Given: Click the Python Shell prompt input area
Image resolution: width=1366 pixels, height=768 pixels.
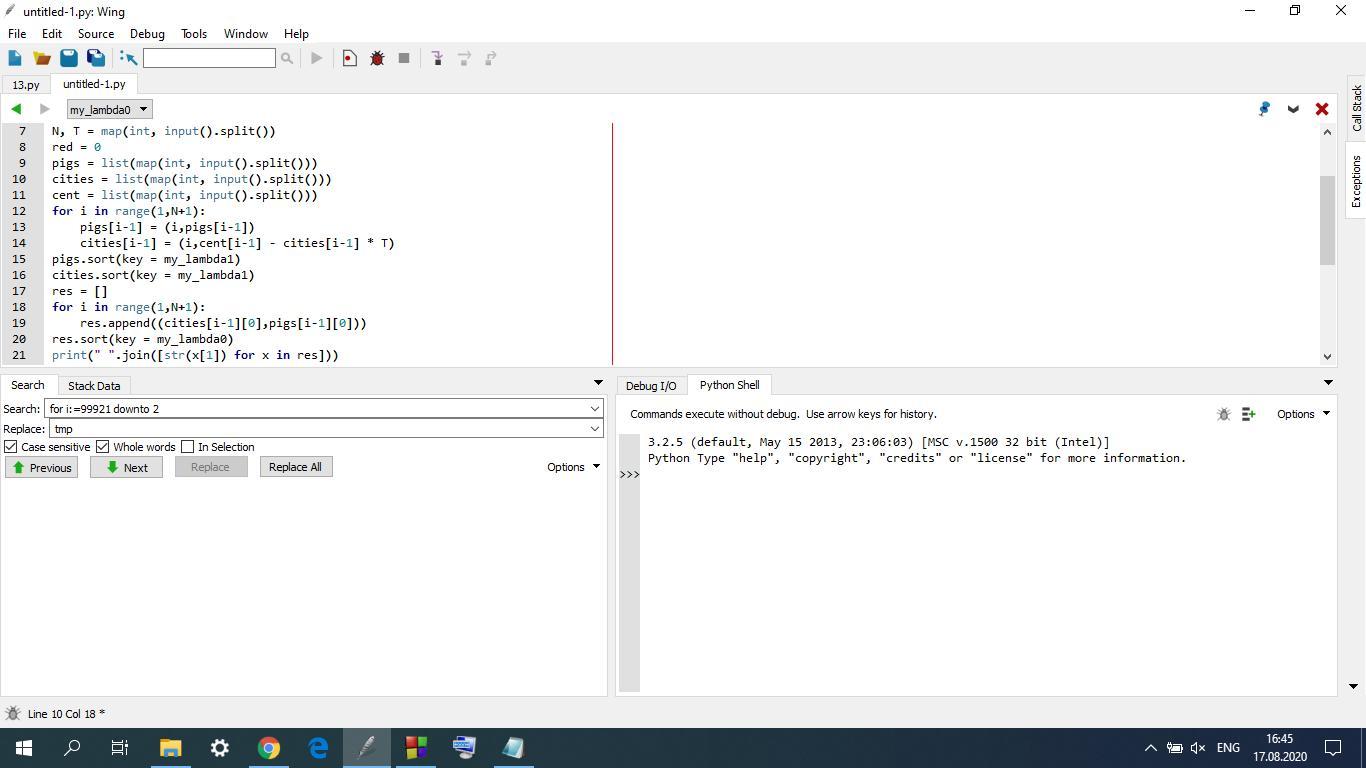Looking at the screenshot, I should (x=987, y=475).
